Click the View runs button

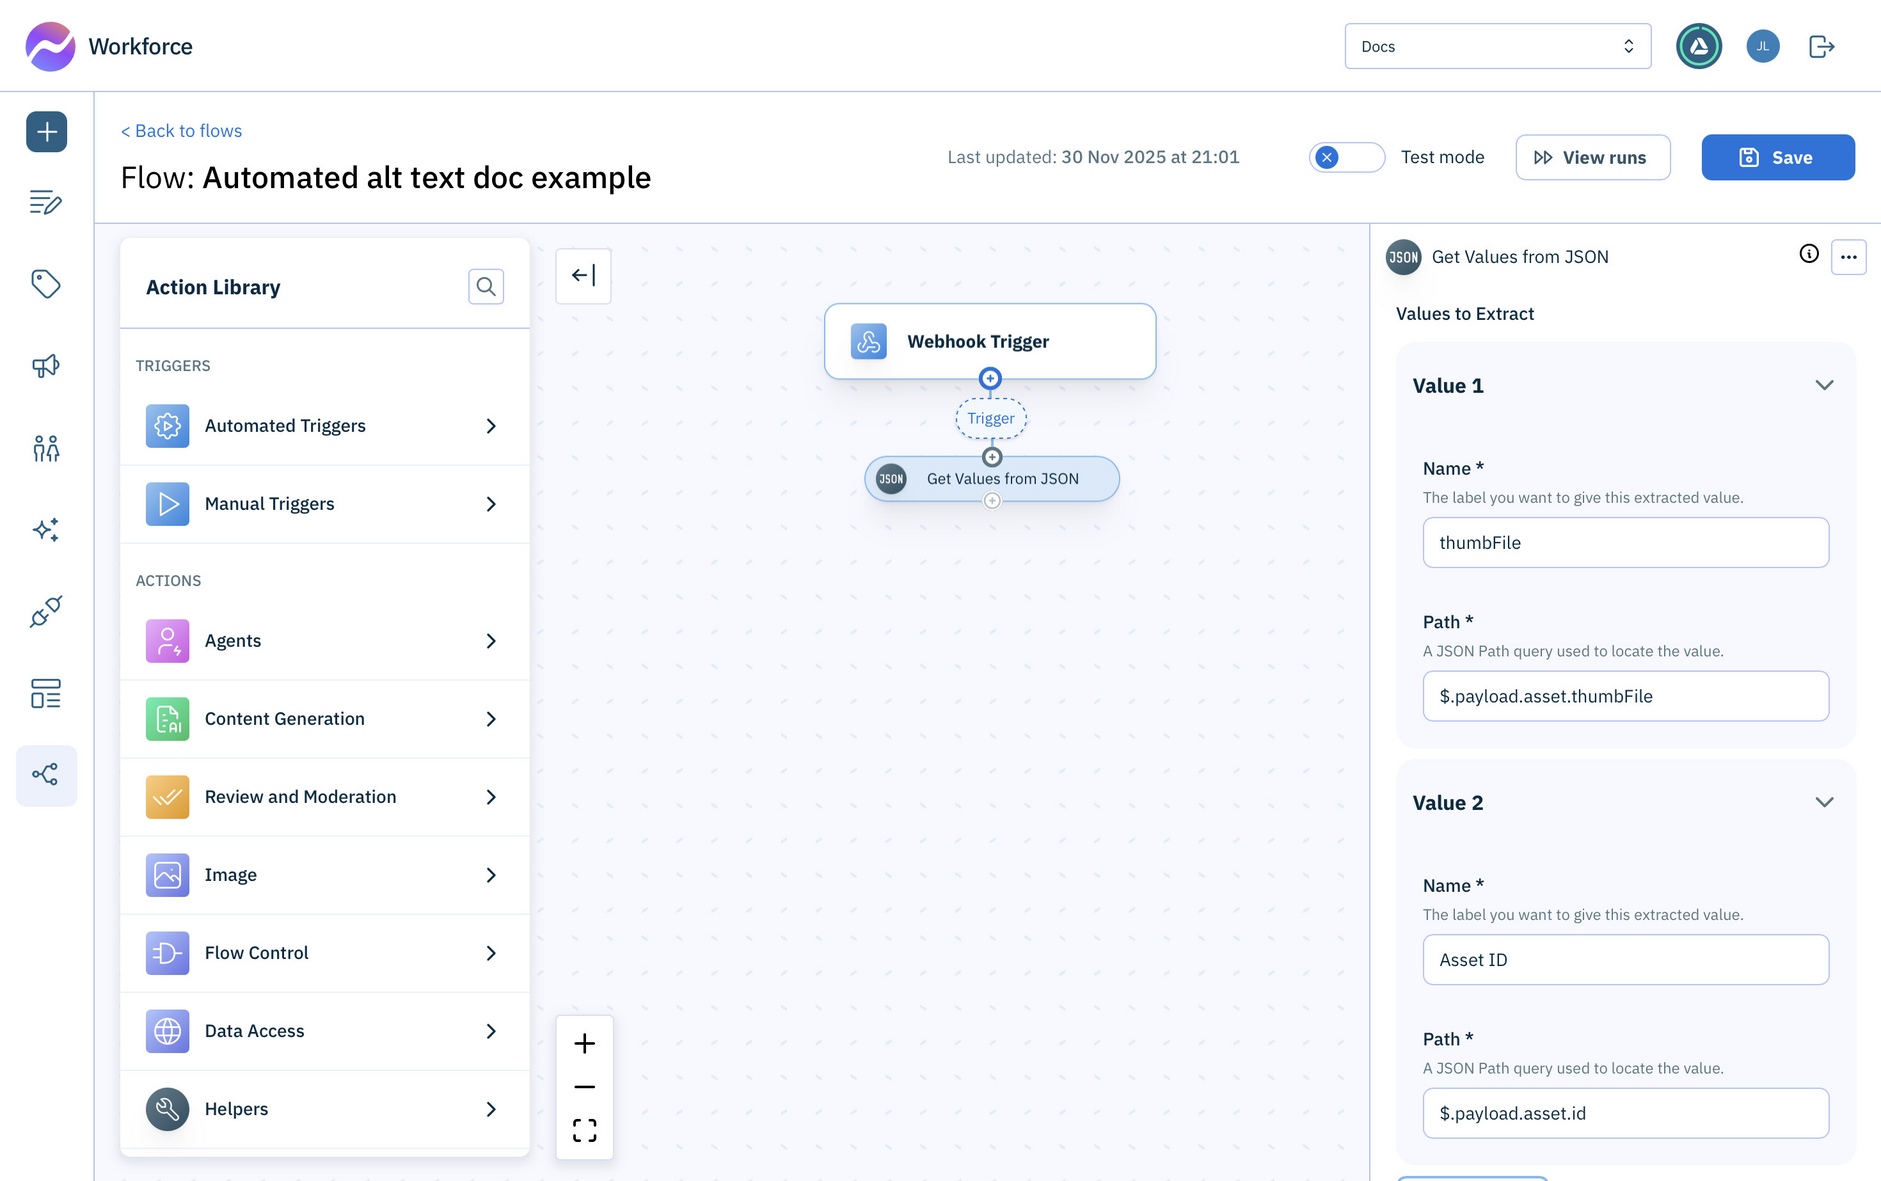[x=1592, y=157]
